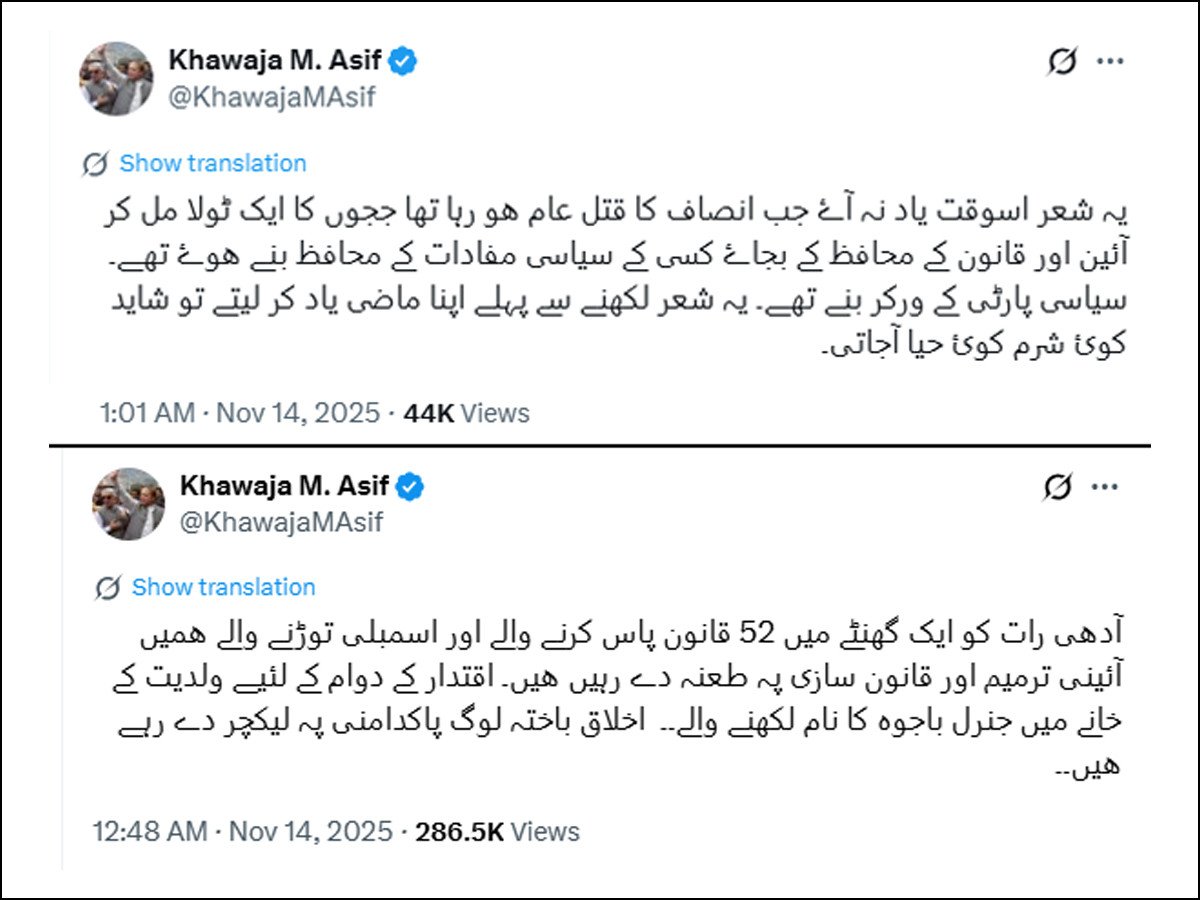
Task: Open the 1:01 AM · Nov 14, 2025 timestamp
Action: point(240,413)
